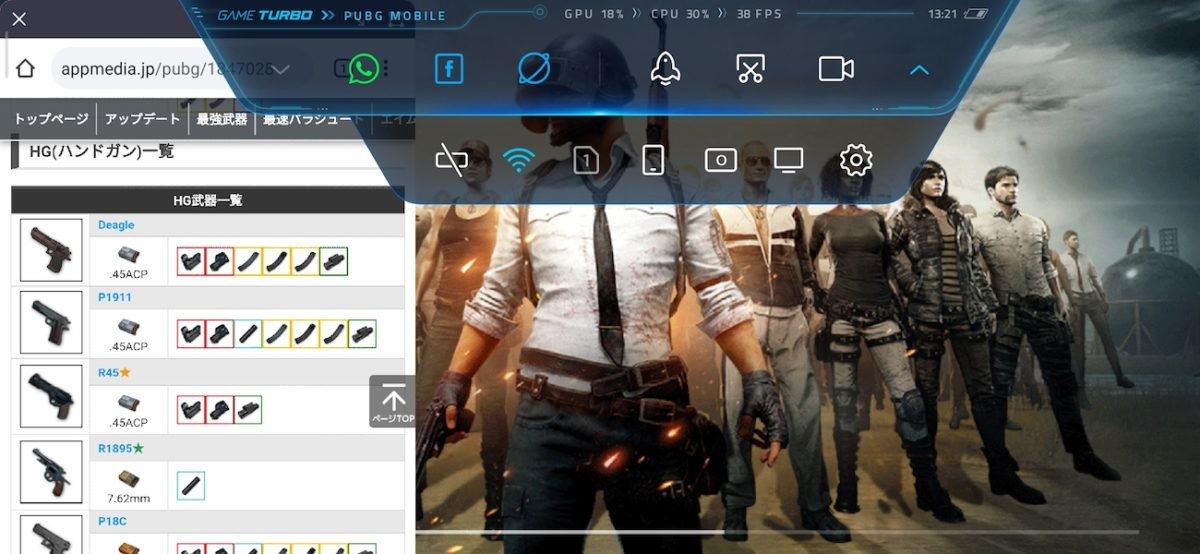Toggle the crossed-out battery saver icon
This screenshot has width=1200, height=554.
[451, 160]
